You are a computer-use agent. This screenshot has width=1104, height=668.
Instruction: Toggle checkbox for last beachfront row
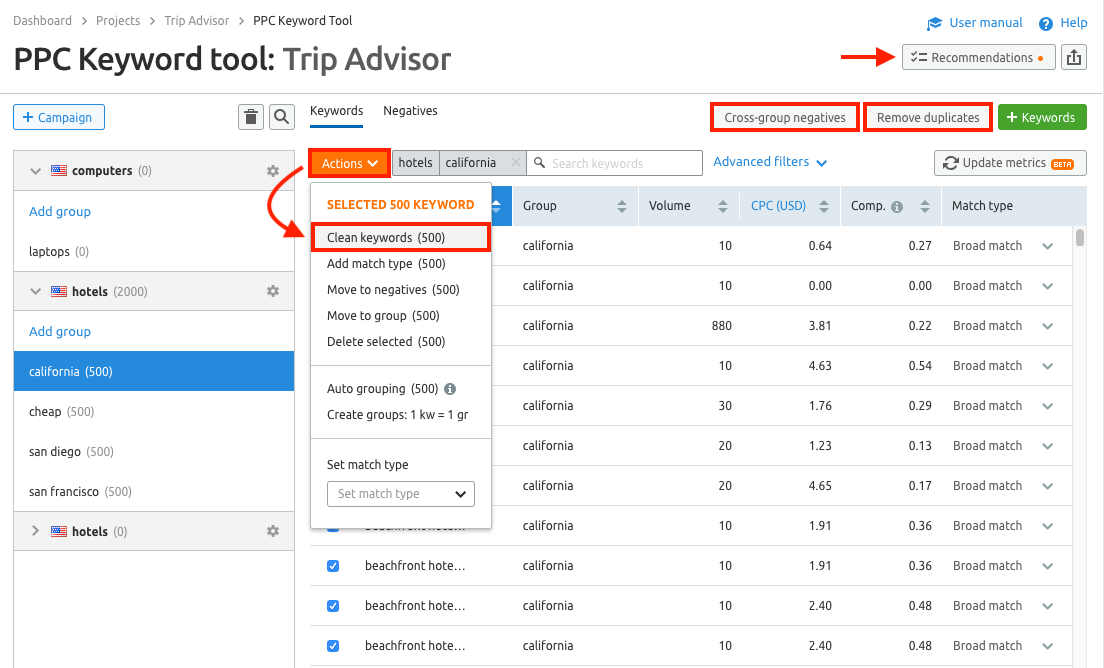(x=333, y=646)
